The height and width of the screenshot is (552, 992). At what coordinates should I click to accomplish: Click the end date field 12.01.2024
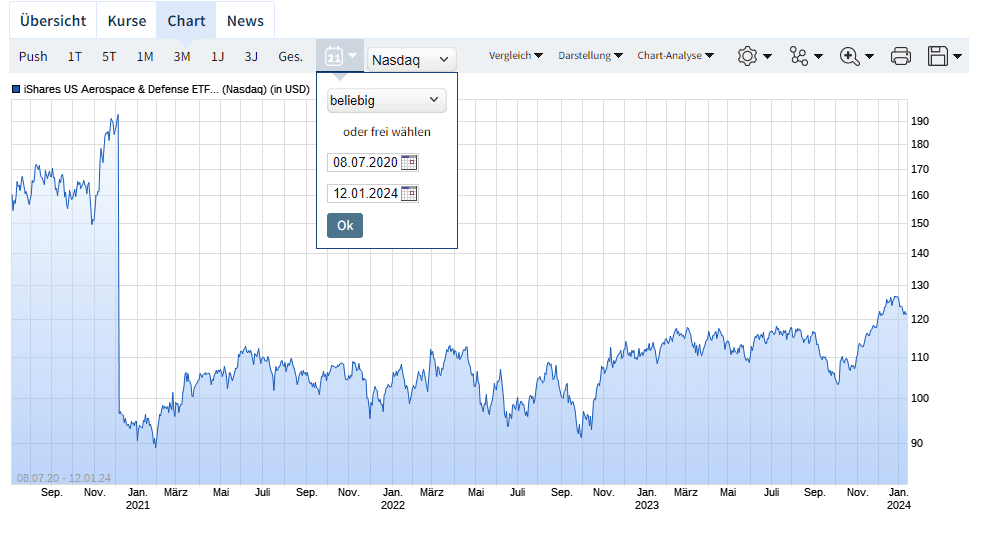click(x=365, y=193)
